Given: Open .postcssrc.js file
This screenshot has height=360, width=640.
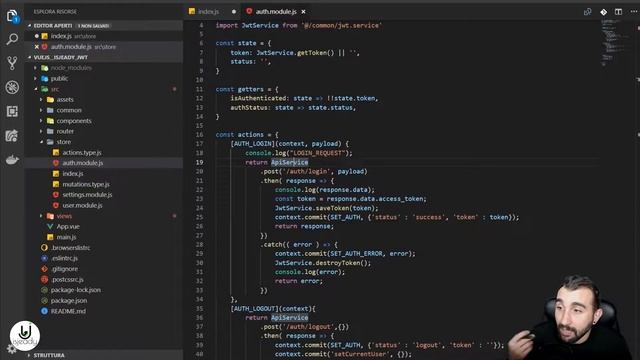Looking at the screenshot, I should 67,280.
